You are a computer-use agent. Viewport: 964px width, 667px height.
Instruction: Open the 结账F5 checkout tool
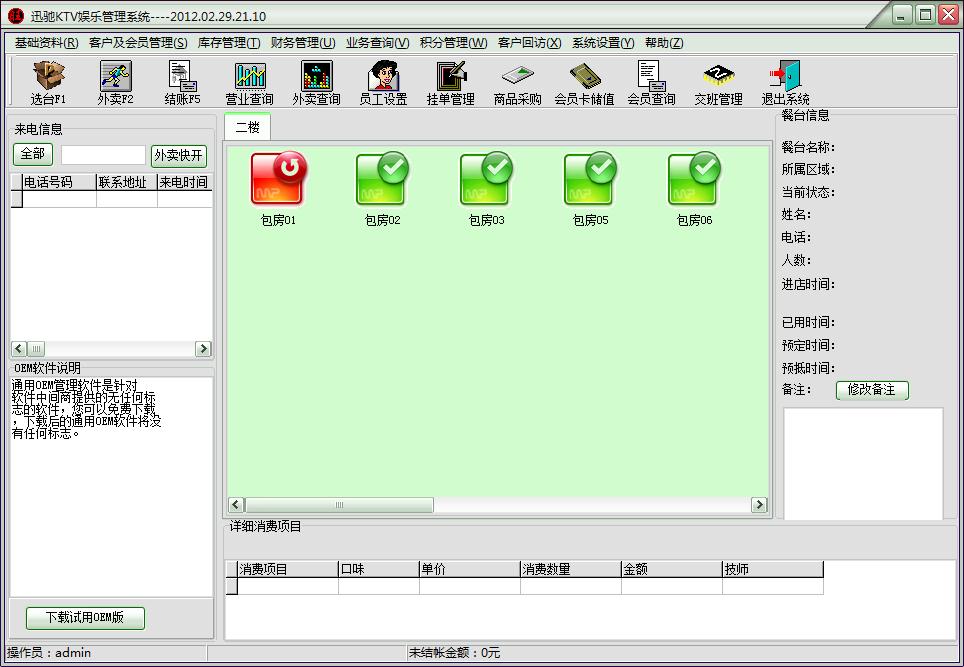pyautogui.click(x=183, y=82)
